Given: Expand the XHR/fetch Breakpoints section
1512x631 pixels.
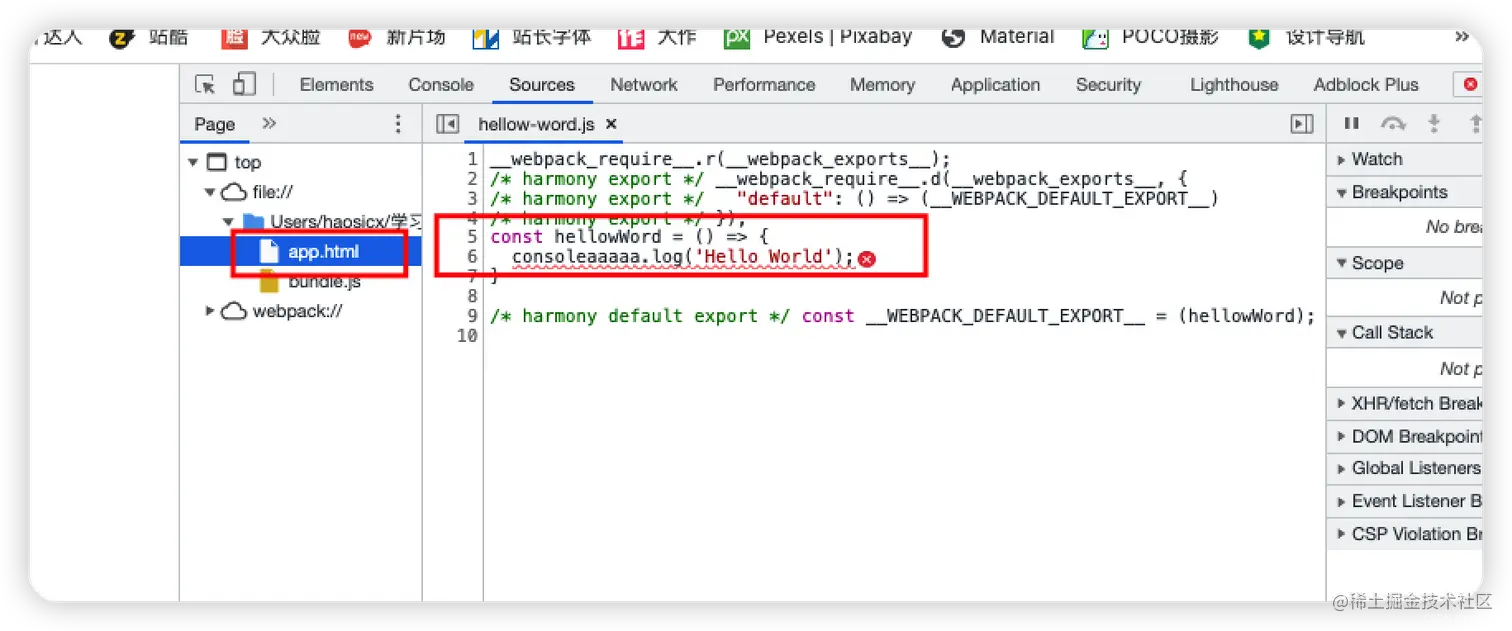Looking at the screenshot, I should (1404, 403).
